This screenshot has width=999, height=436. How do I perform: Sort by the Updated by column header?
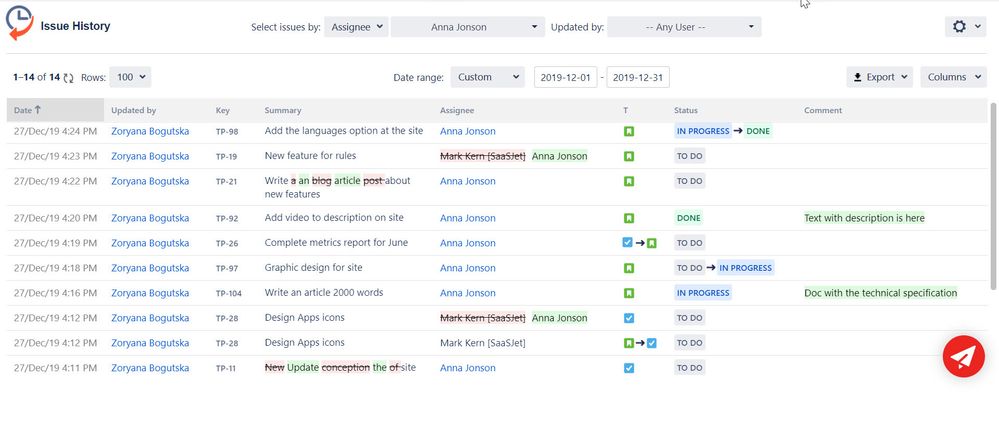[133, 110]
